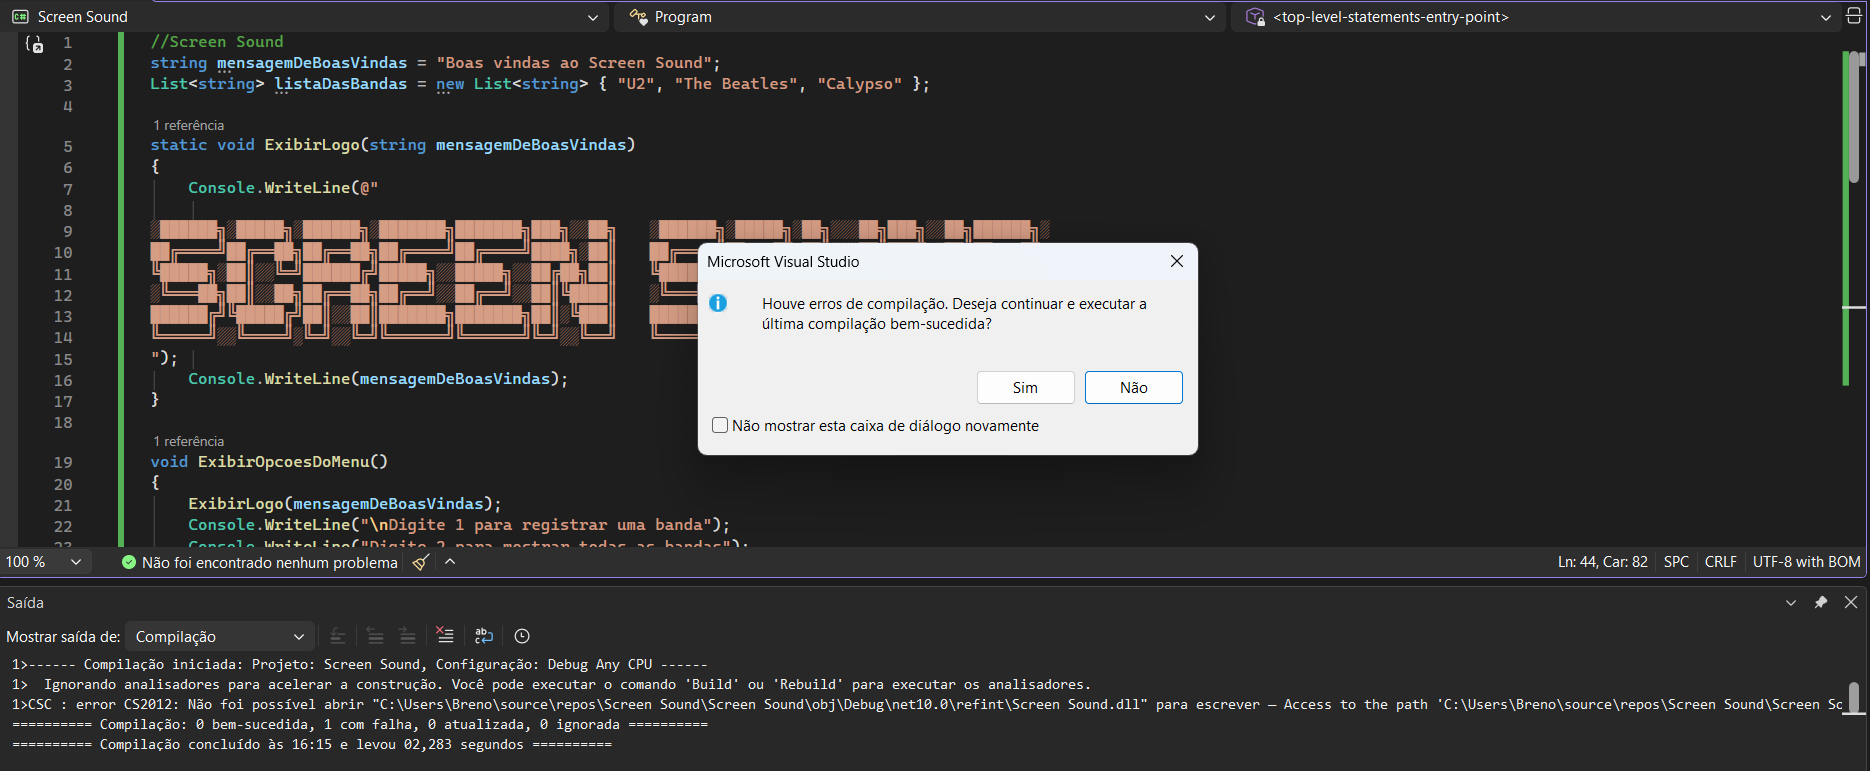This screenshot has height=771, width=1870.
Task: Click the go to next message icon
Action: tap(407, 636)
